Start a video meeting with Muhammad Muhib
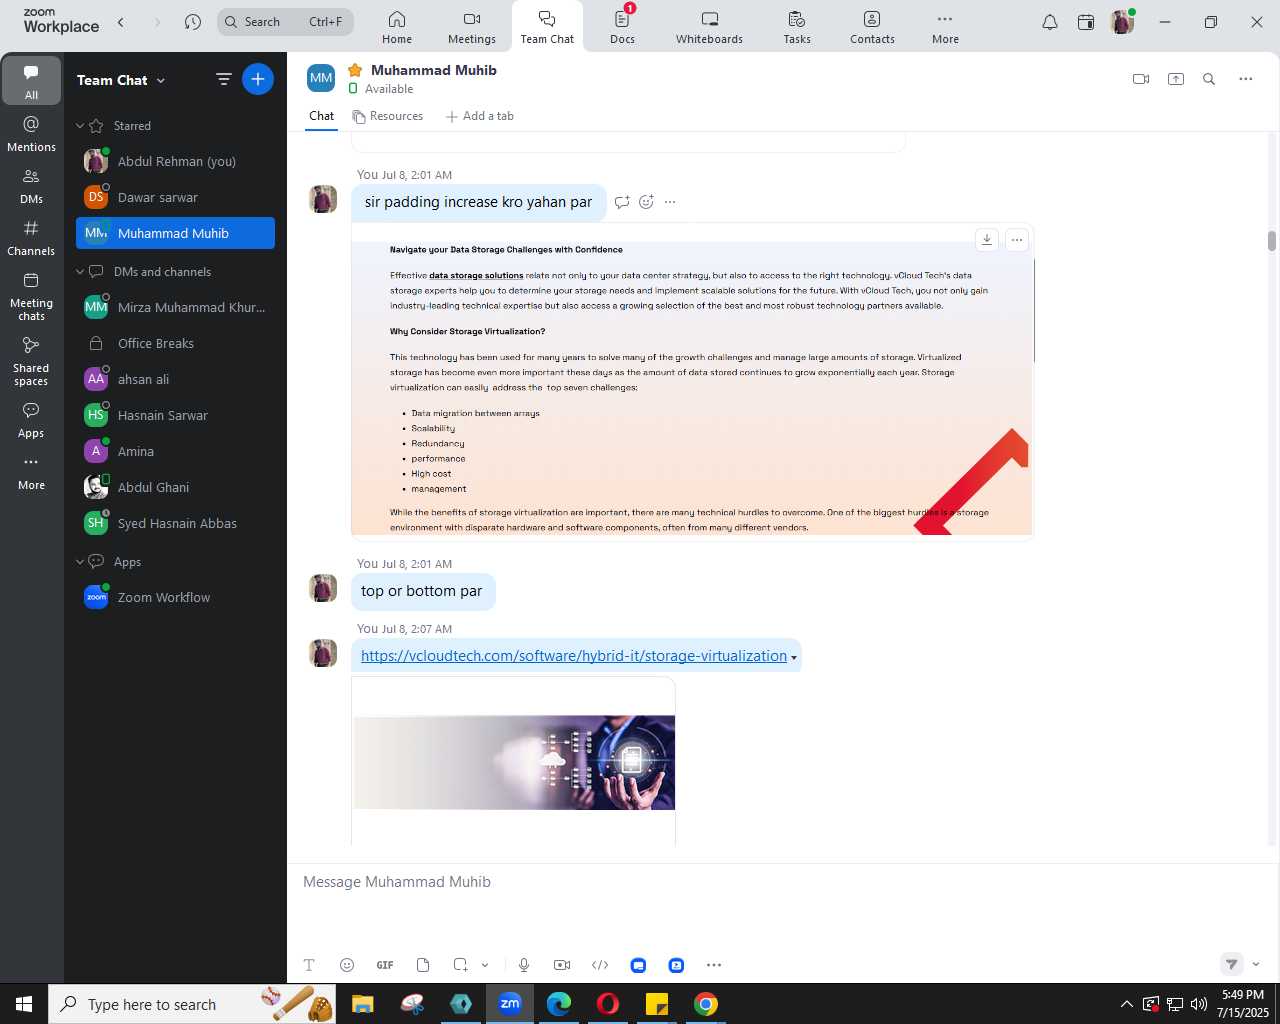 (x=1141, y=79)
